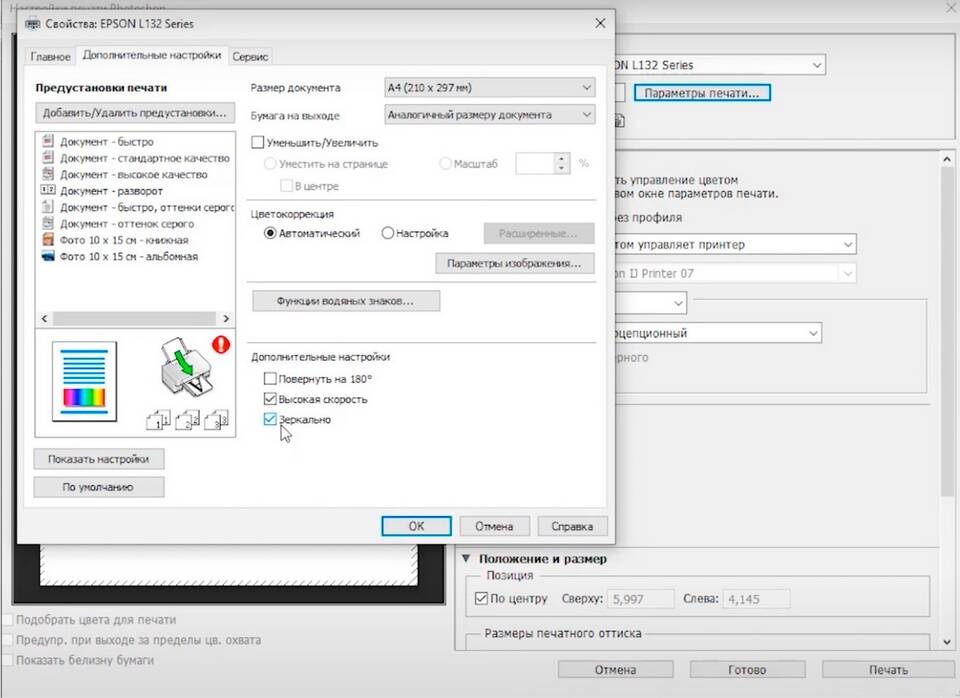Uncheck the 'Высокая скорость' option

pyautogui.click(x=270, y=399)
